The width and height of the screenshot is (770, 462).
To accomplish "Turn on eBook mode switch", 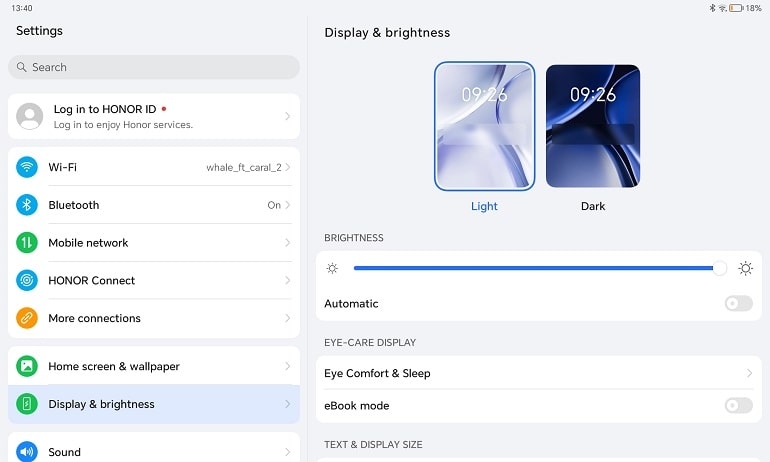I will coord(738,405).
